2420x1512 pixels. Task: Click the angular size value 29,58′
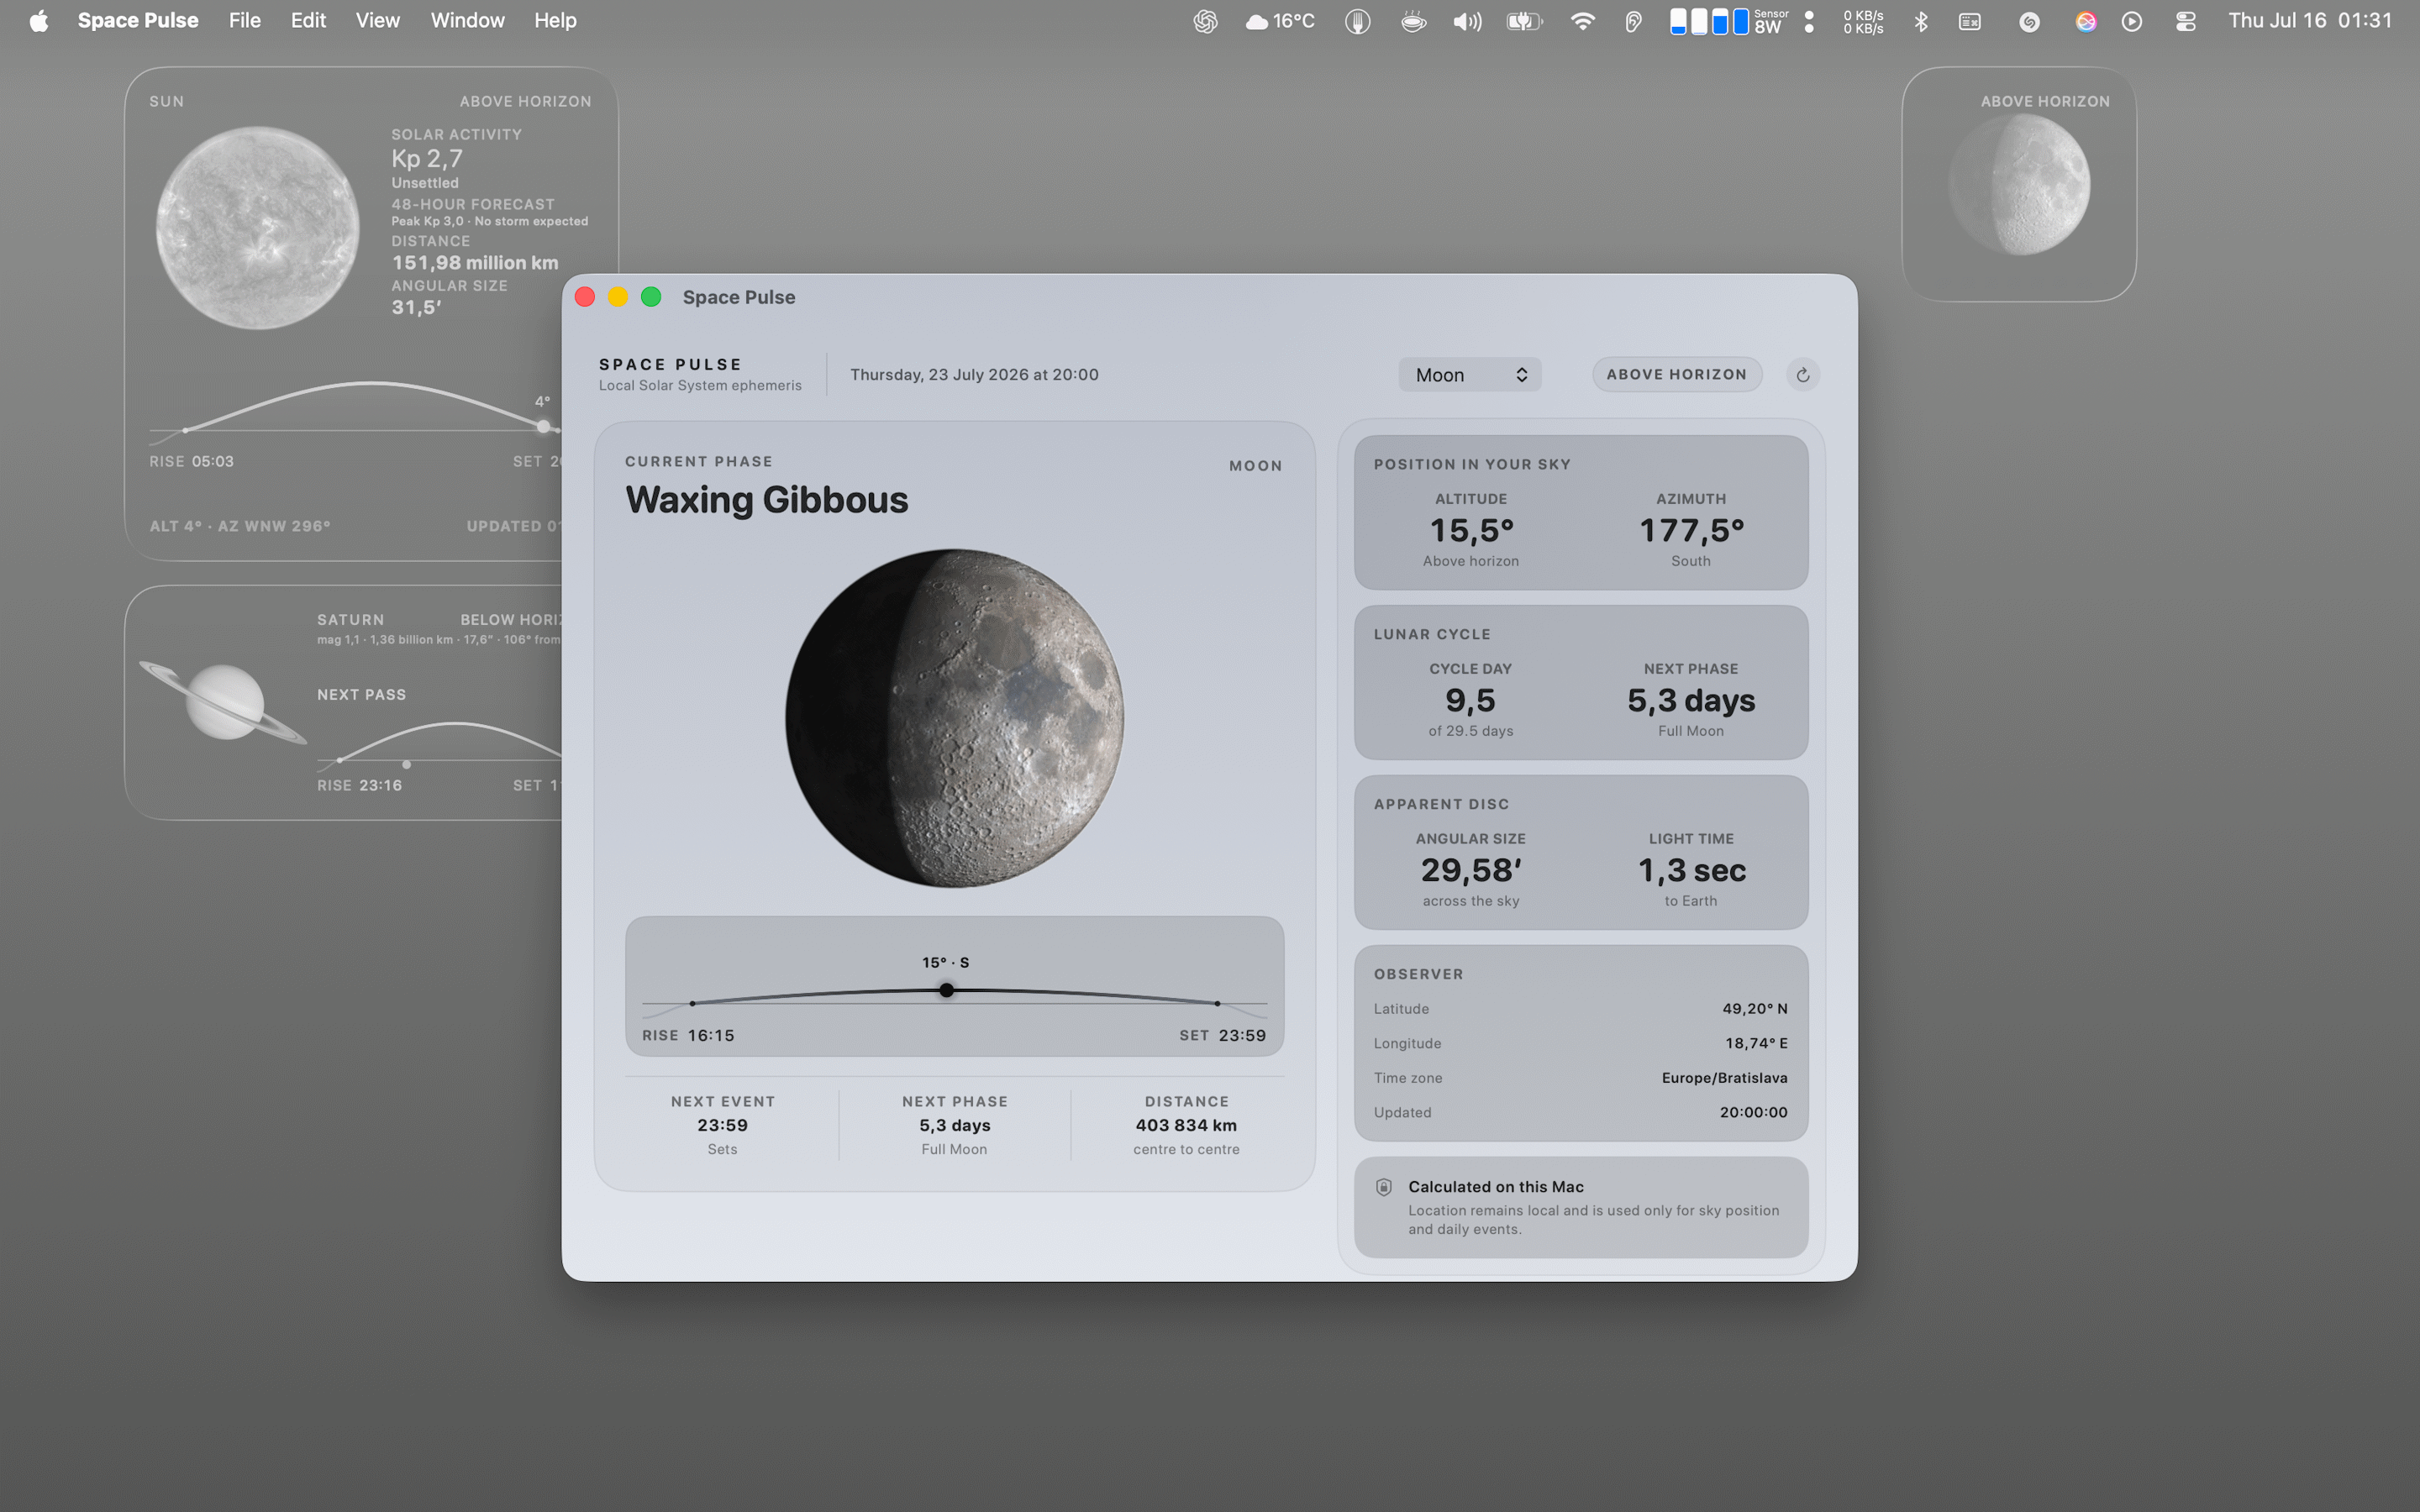1471,870
